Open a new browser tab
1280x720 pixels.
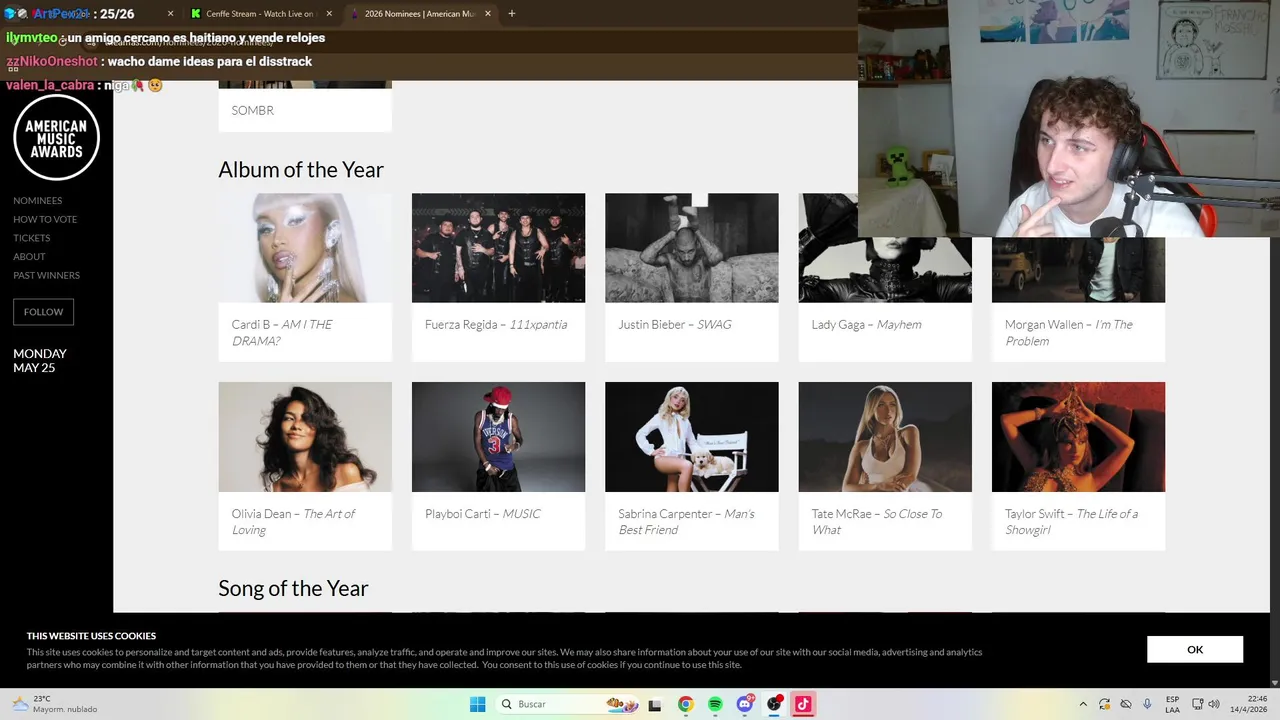tap(512, 14)
